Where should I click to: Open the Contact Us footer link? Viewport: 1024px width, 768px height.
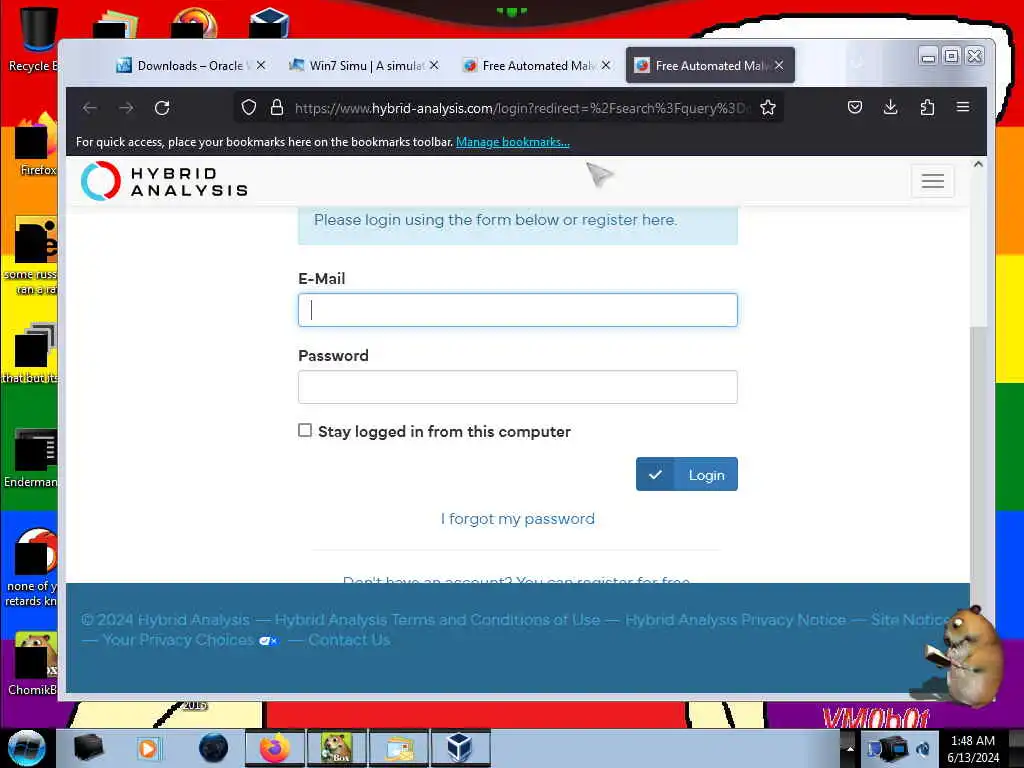(349, 640)
